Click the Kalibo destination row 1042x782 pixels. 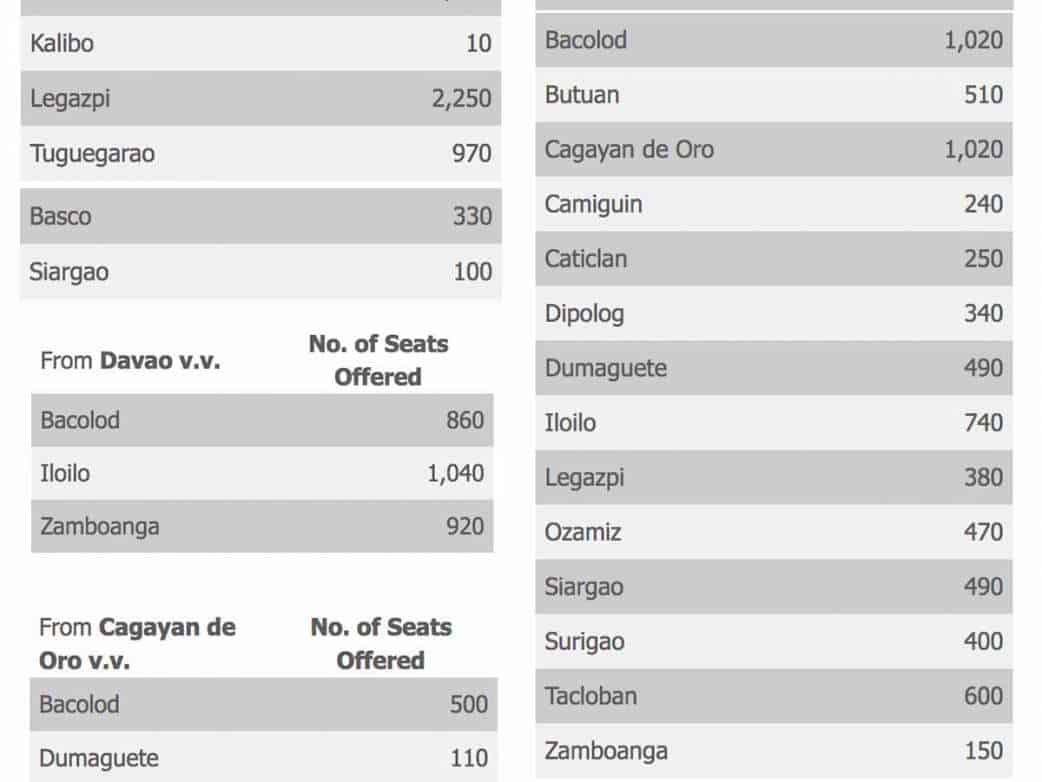[x=260, y=44]
